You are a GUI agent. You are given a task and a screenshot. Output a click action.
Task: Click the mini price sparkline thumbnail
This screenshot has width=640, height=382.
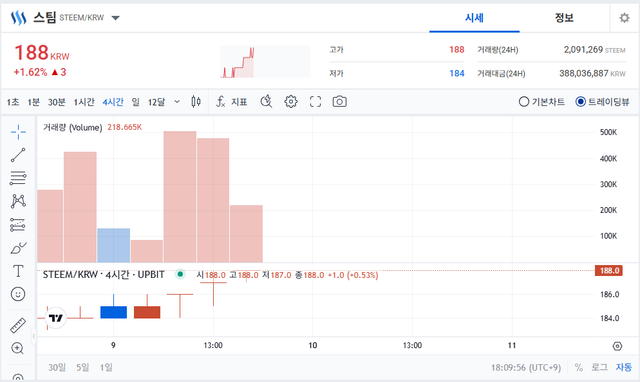(x=265, y=62)
